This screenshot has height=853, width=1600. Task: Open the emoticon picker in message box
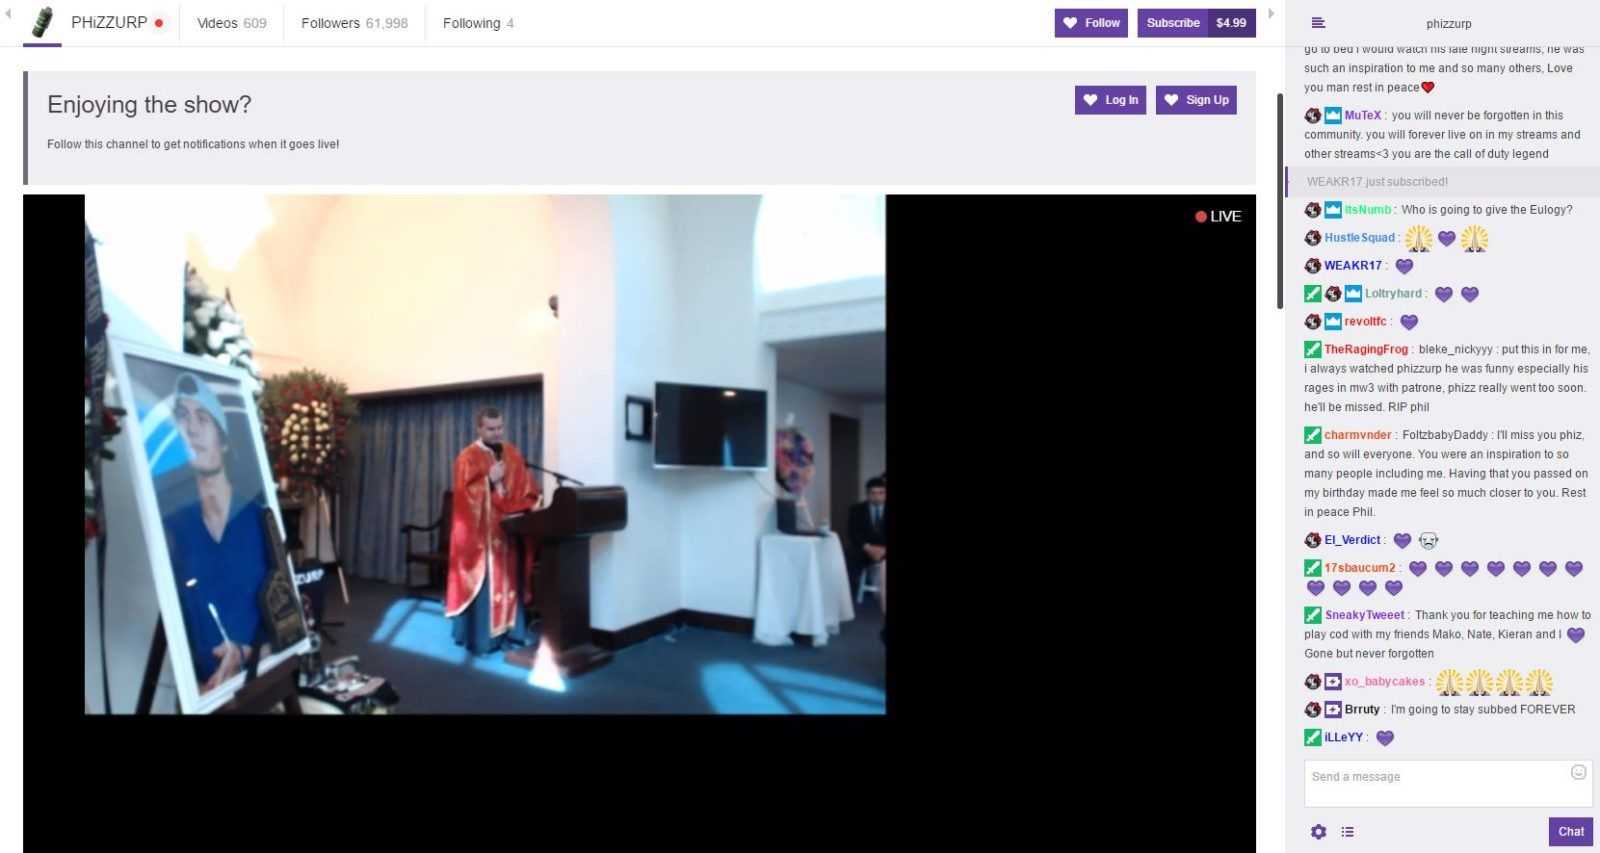pyautogui.click(x=1578, y=772)
